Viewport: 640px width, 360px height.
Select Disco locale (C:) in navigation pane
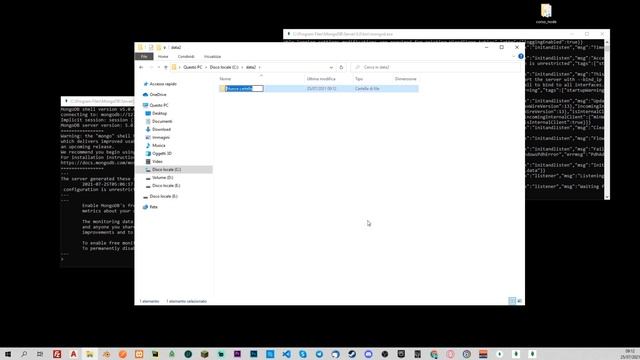pos(166,169)
